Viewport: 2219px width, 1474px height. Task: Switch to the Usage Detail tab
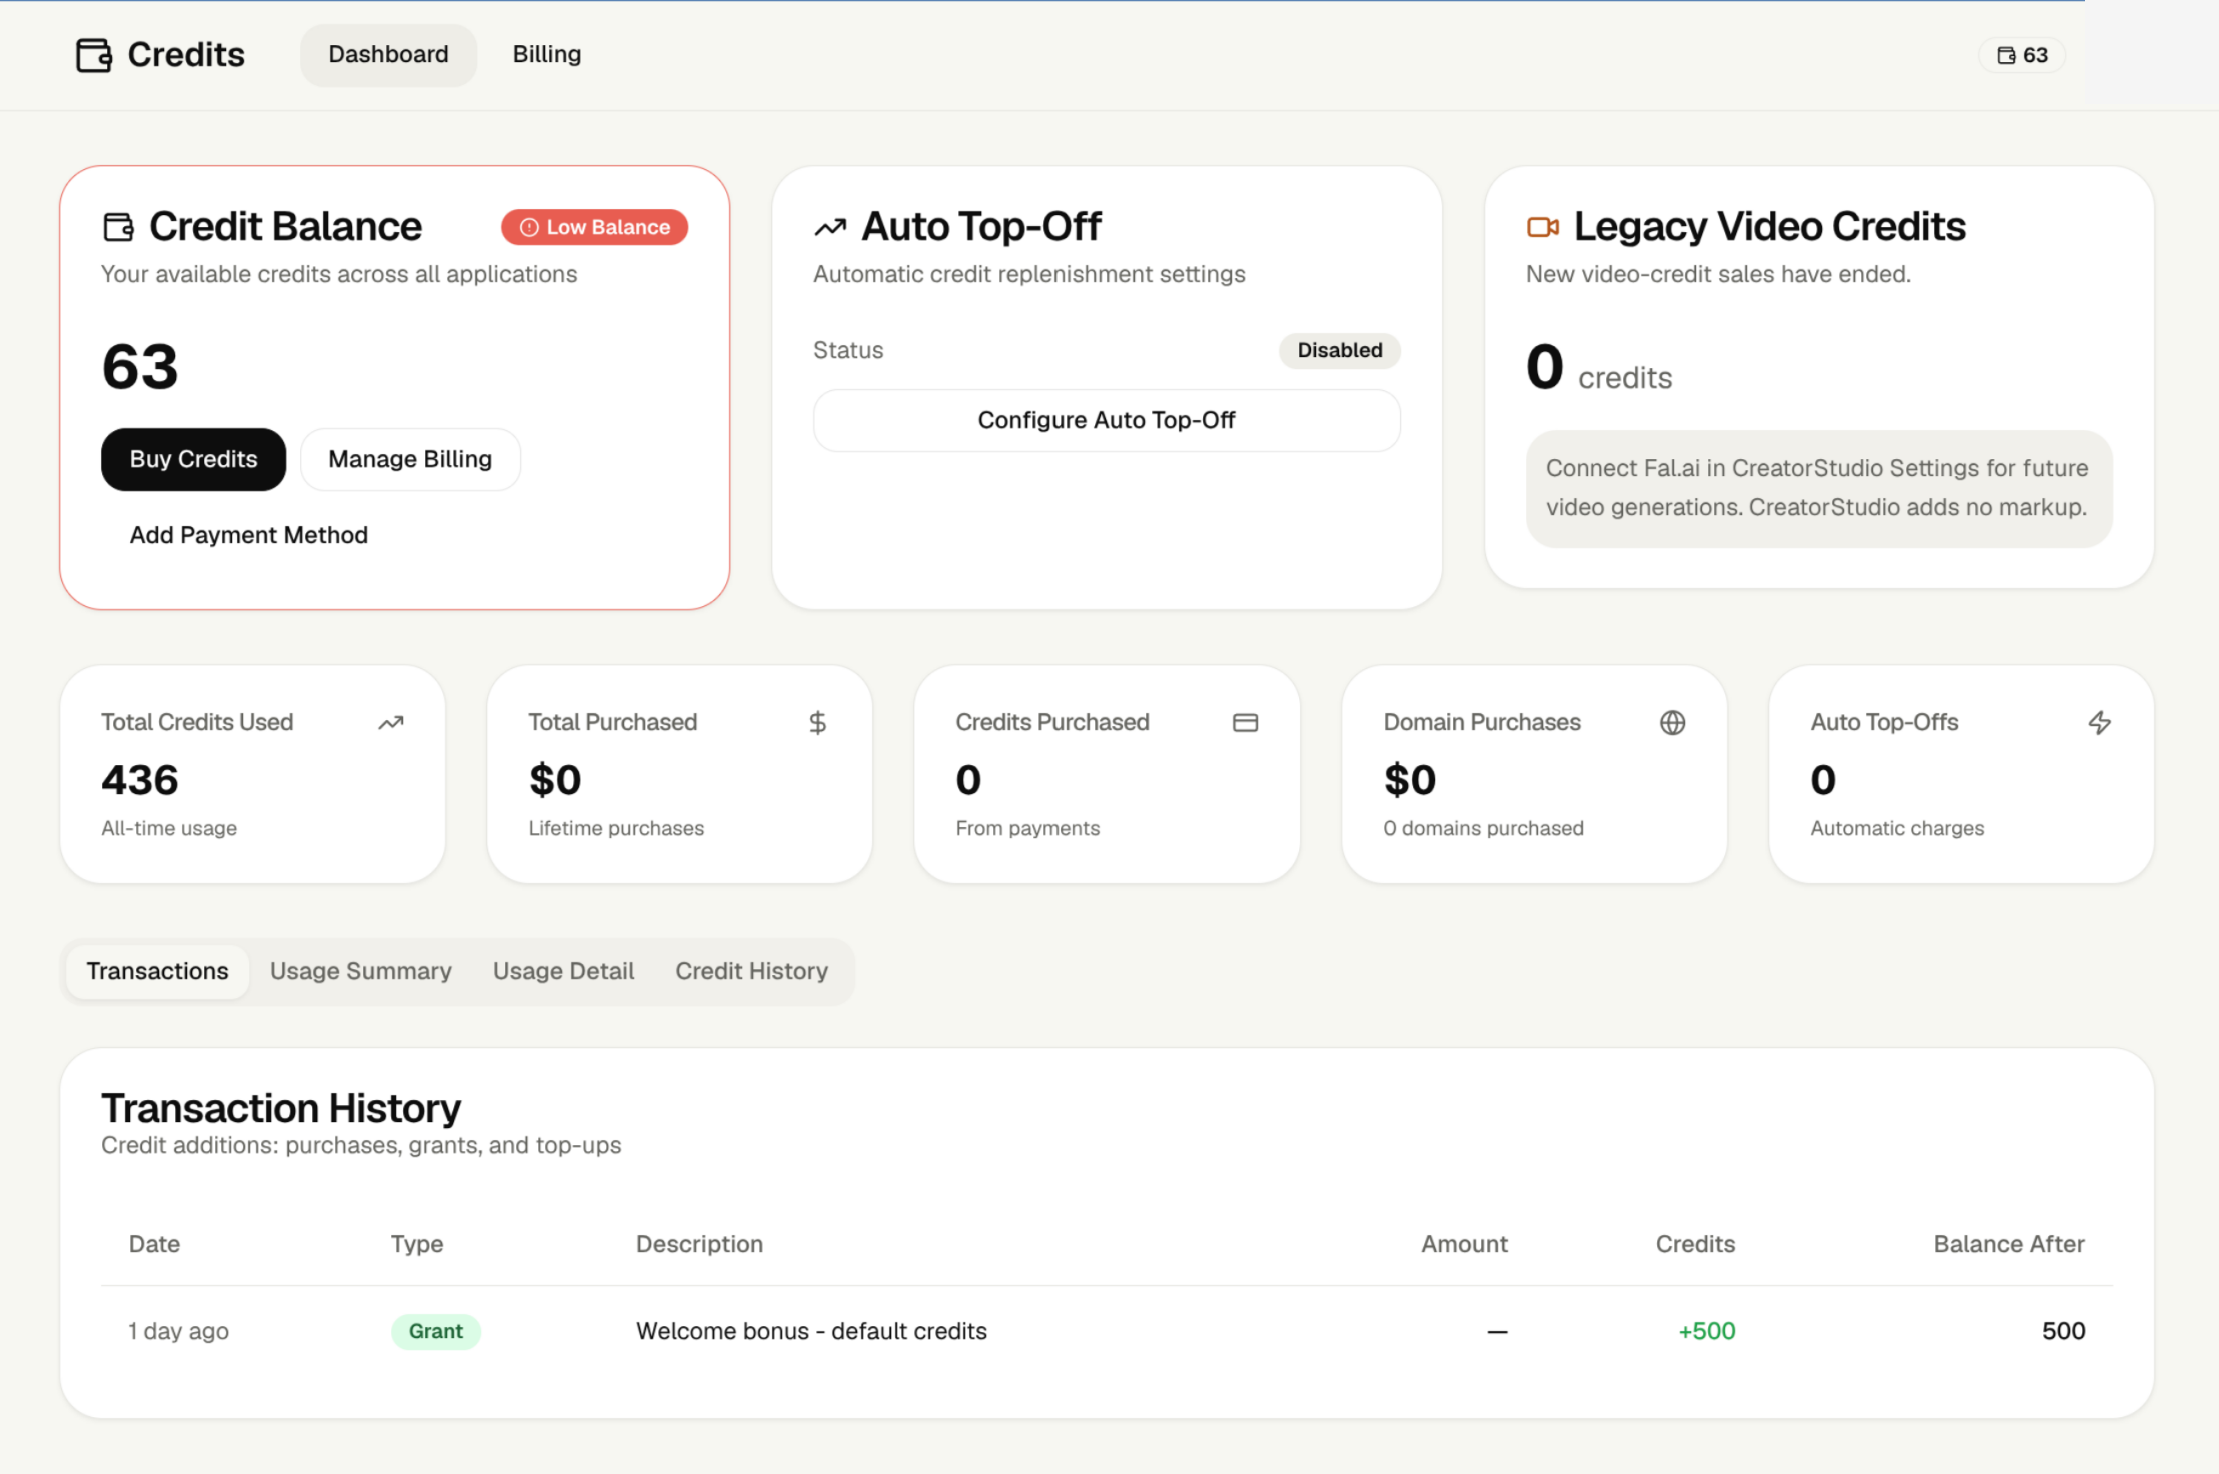pyautogui.click(x=563, y=971)
